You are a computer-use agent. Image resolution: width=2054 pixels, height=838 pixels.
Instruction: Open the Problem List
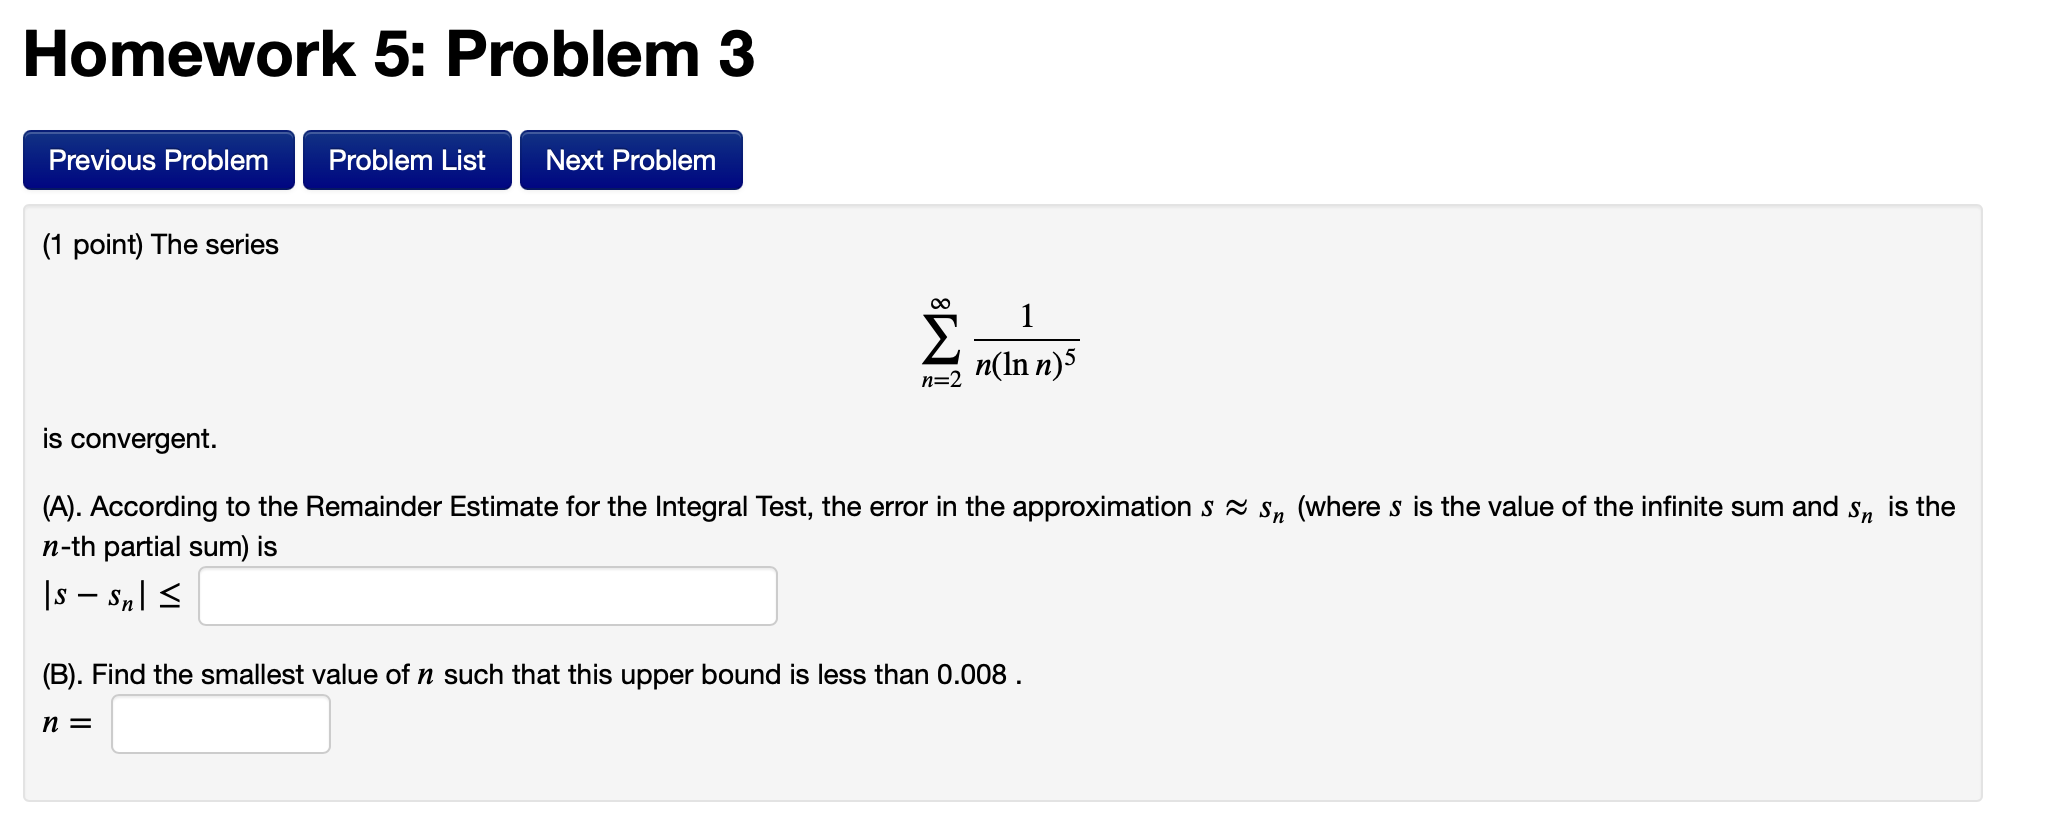click(x=406, y=159)
